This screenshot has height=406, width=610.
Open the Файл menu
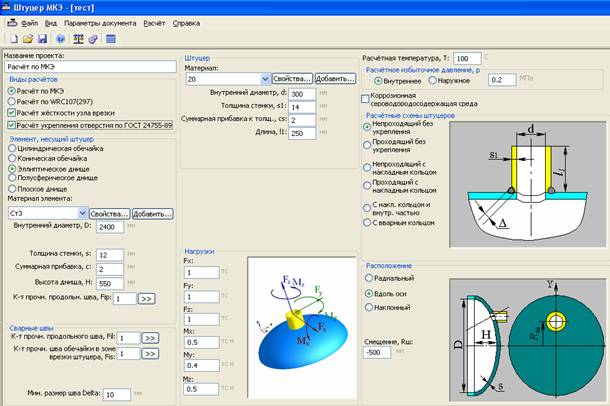[x=30, y=23]
